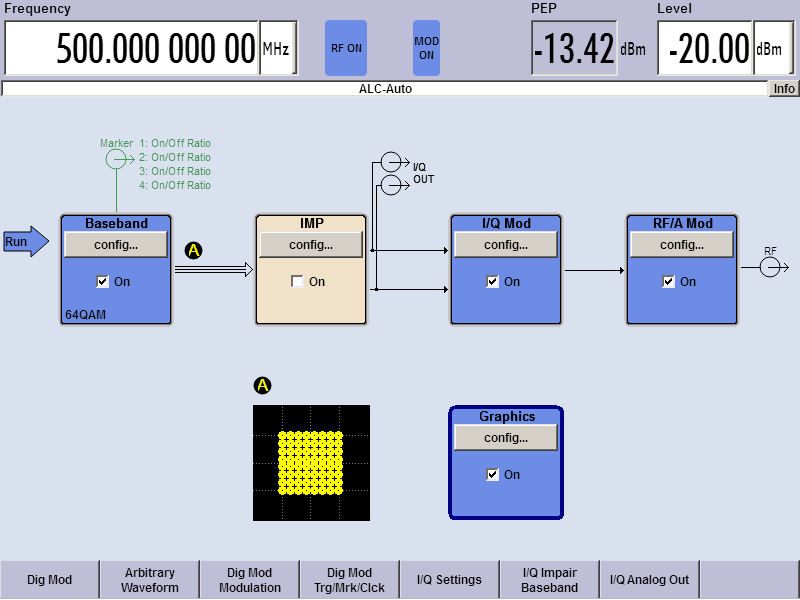Image resolution: width=800 pixels, height=600 pixels.
Task: Open the RF/A Mod config... menu
Action: click(x=682, y=245)
